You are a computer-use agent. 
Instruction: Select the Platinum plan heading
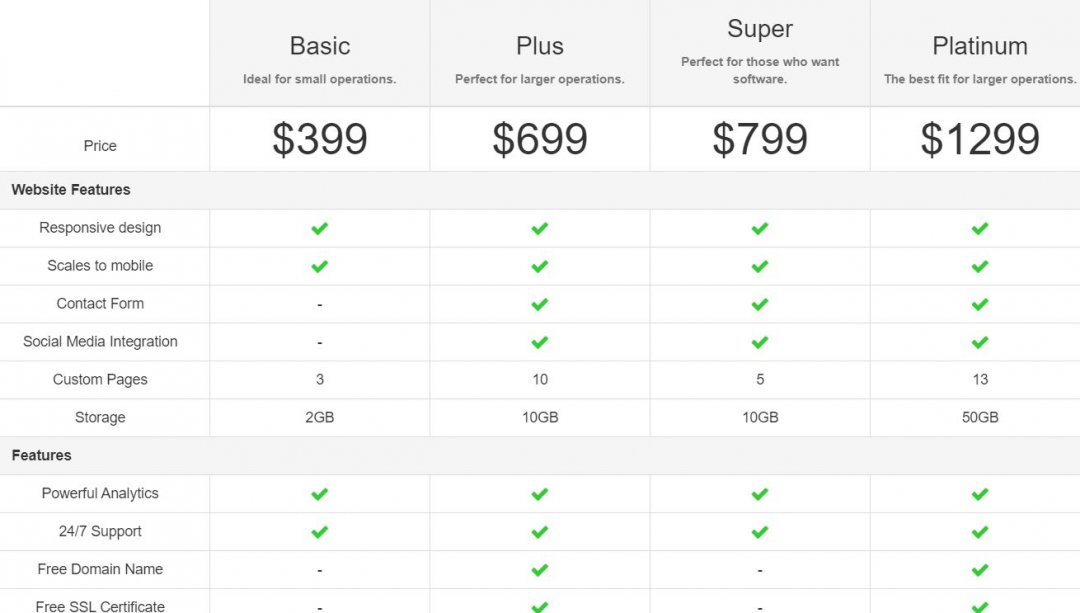point(980,46)
